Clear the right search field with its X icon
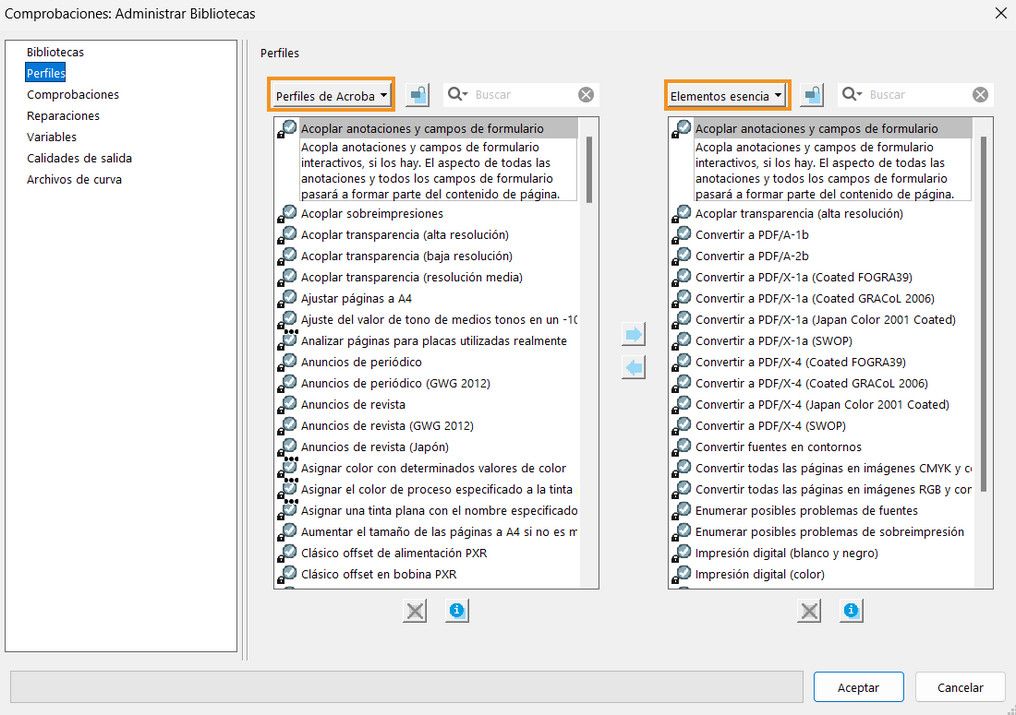1016x715 pixels. [980, 94]
